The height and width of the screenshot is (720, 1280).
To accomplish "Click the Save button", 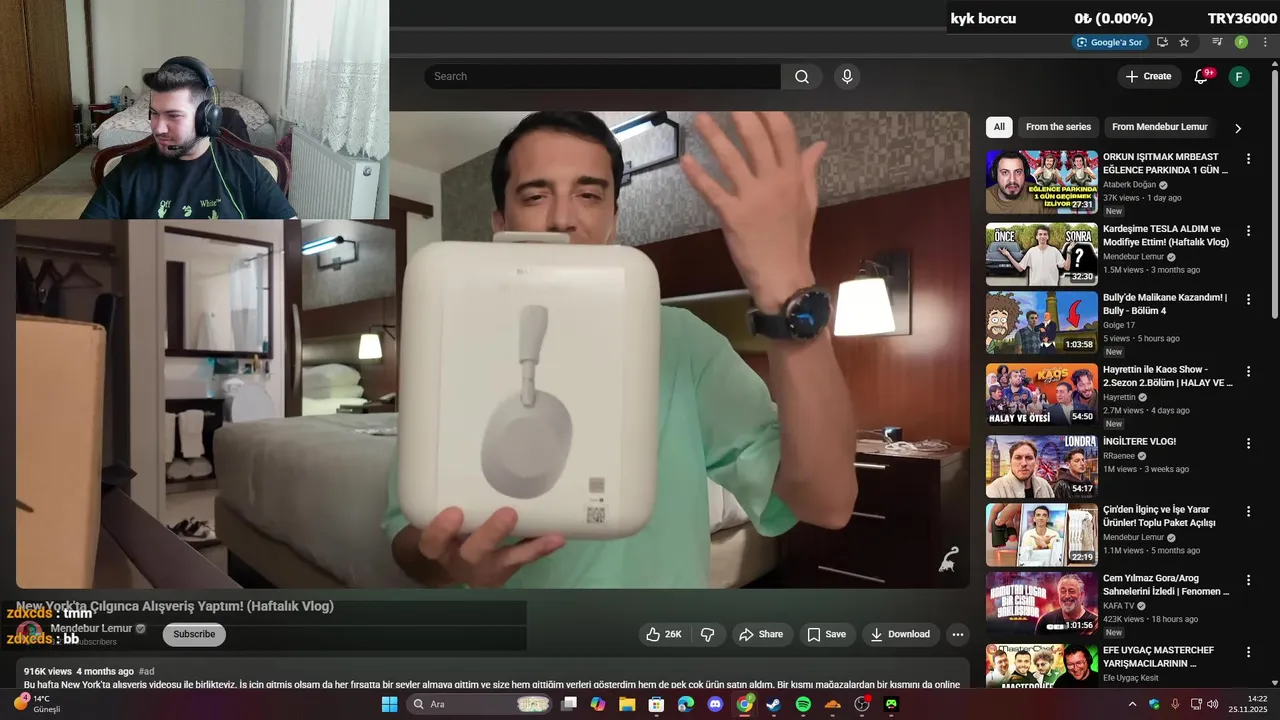I will 827,634.
